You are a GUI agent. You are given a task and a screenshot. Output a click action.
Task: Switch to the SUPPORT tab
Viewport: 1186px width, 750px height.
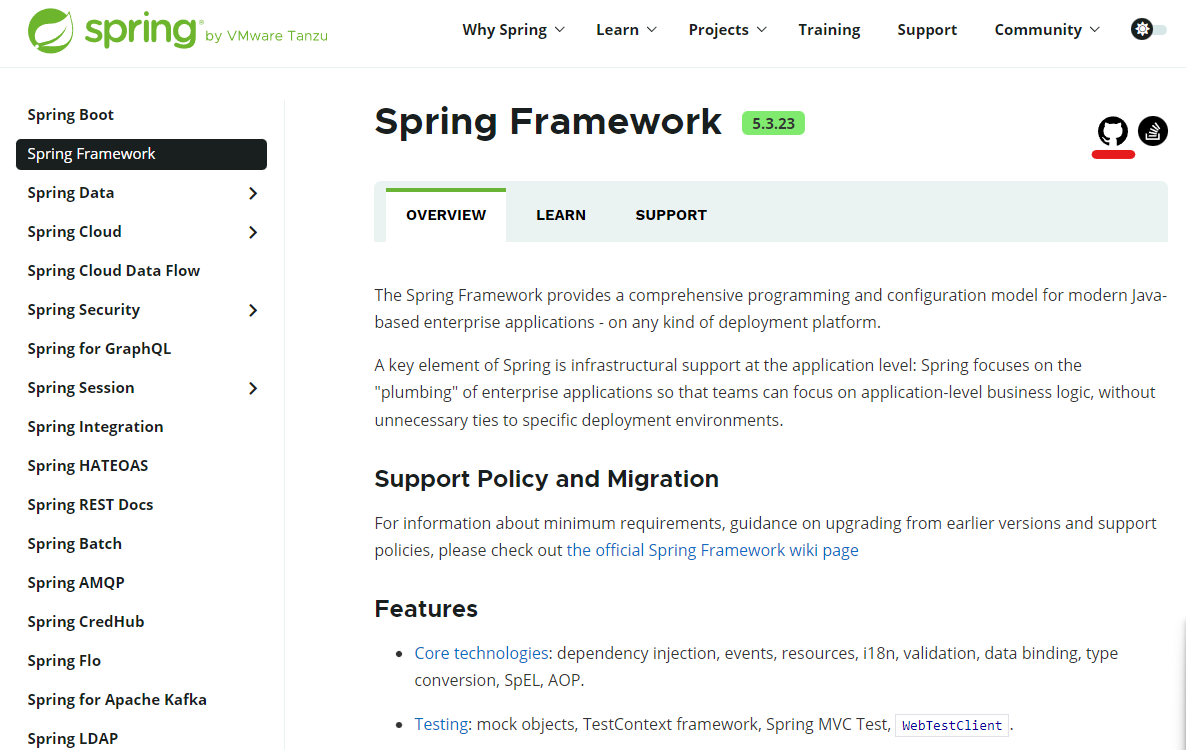(x=671, y=215)
